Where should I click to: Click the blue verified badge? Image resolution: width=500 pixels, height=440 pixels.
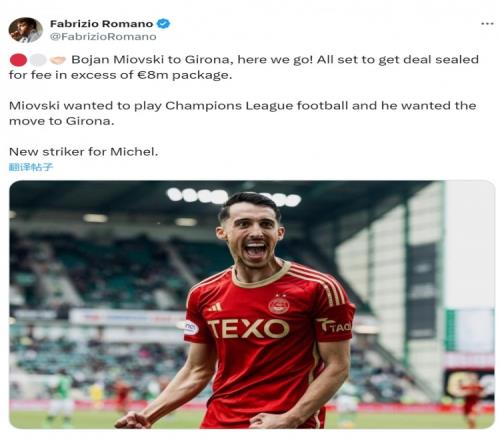(164, 24)
